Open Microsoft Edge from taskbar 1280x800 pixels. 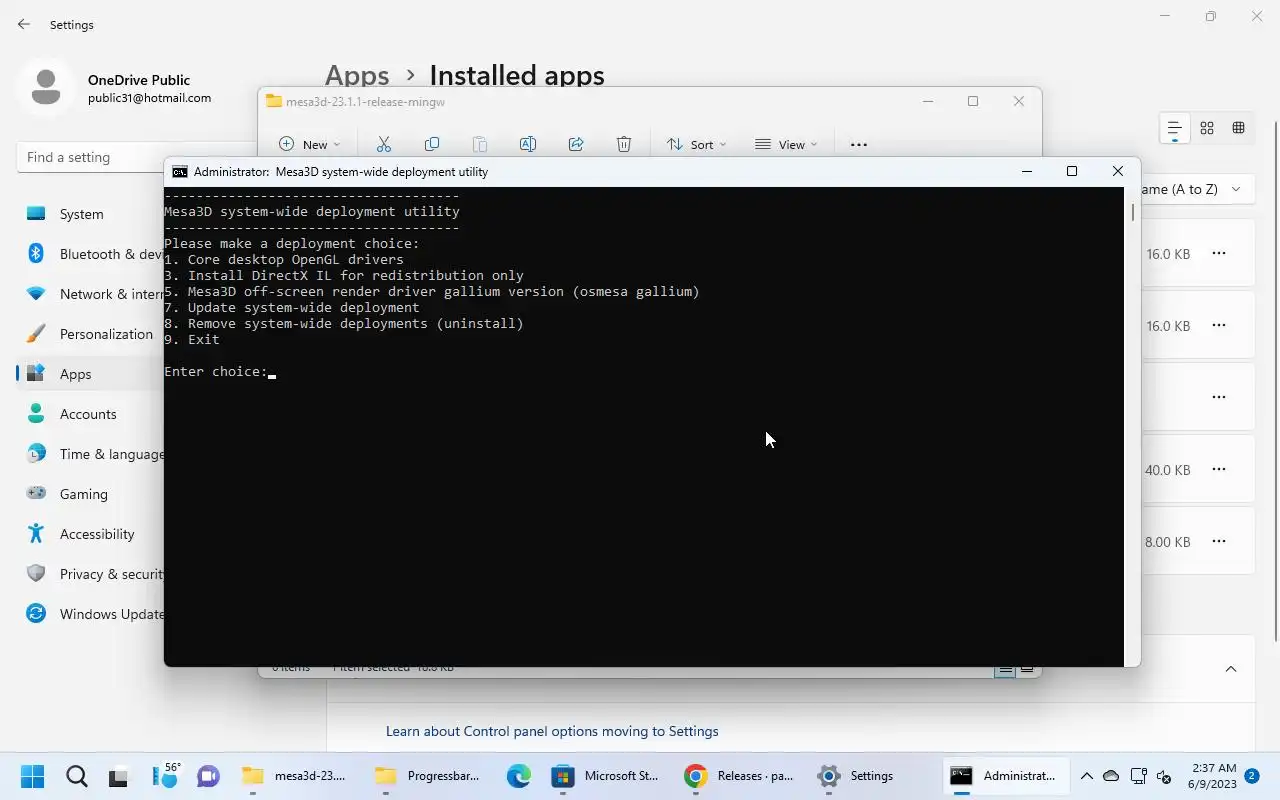pyautogui.click(x=518, y=776)
